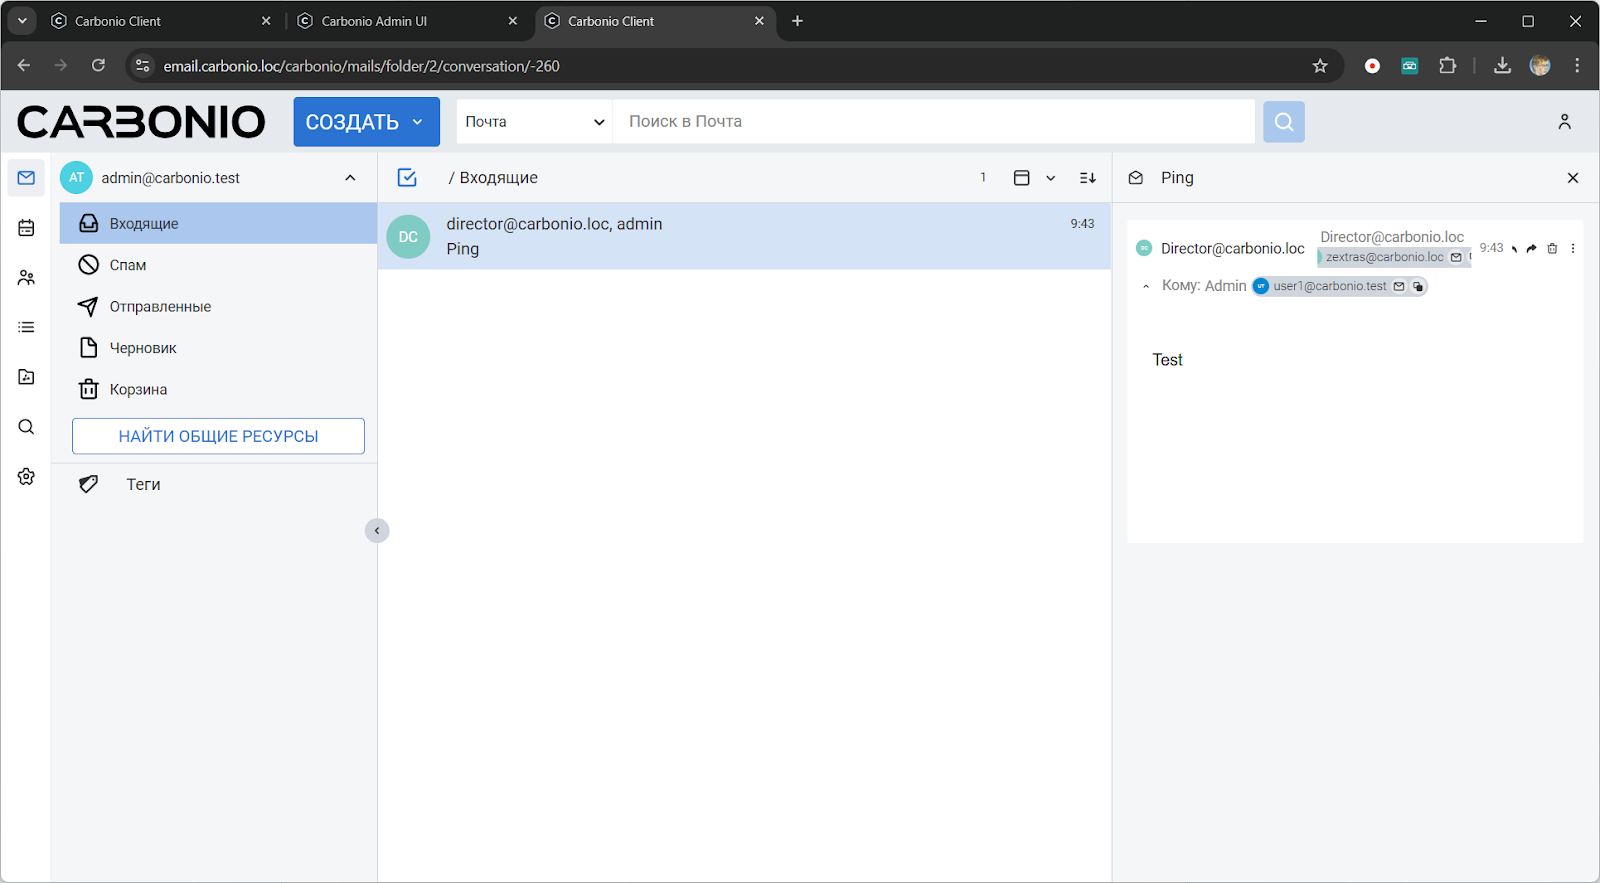1600x883 pixels.
Task: Delete the message with trash icon
Action: 1552,249
